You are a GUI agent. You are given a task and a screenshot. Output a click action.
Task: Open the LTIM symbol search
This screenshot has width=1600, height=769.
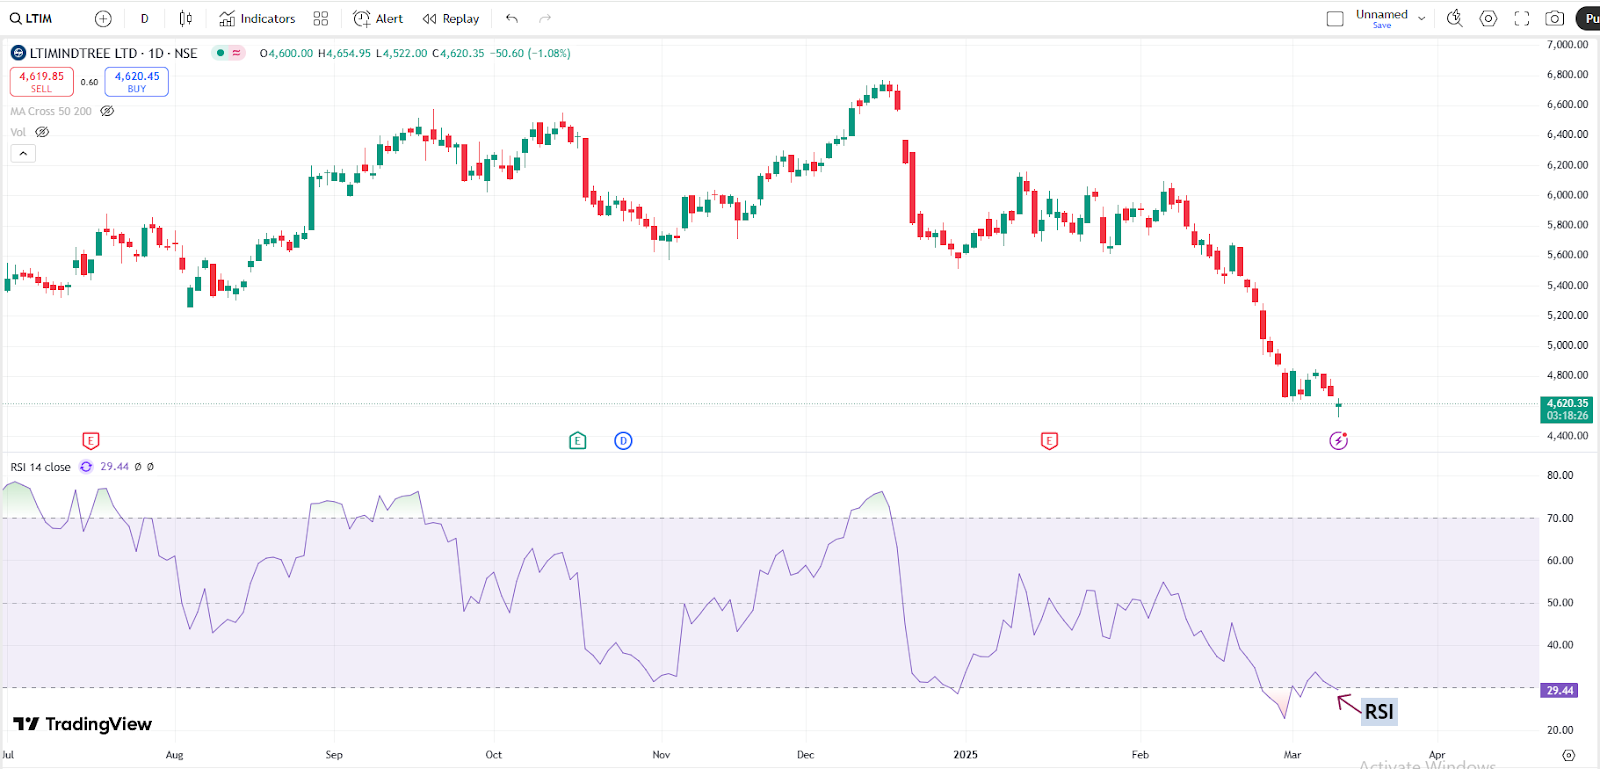click(31, 18)
